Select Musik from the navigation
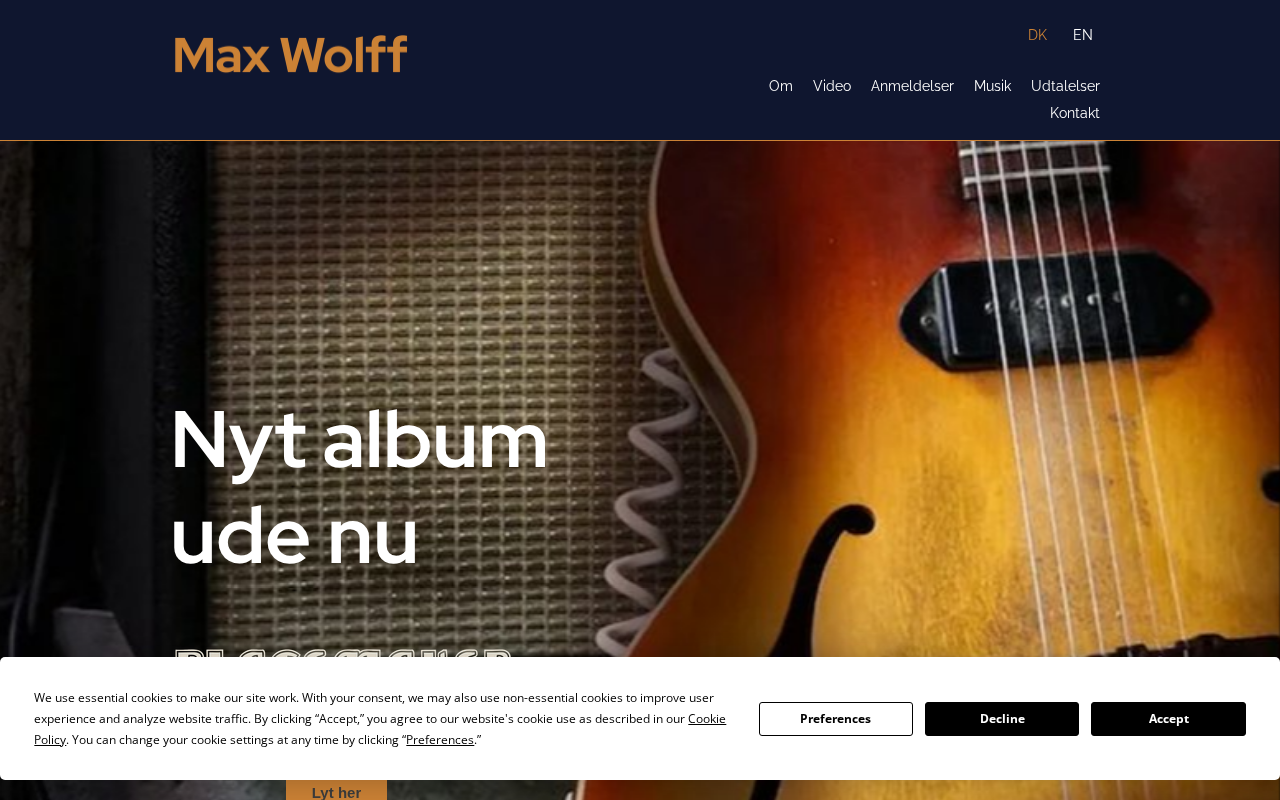This screenshot has height=800, width=1280. (x=992, y=86)
